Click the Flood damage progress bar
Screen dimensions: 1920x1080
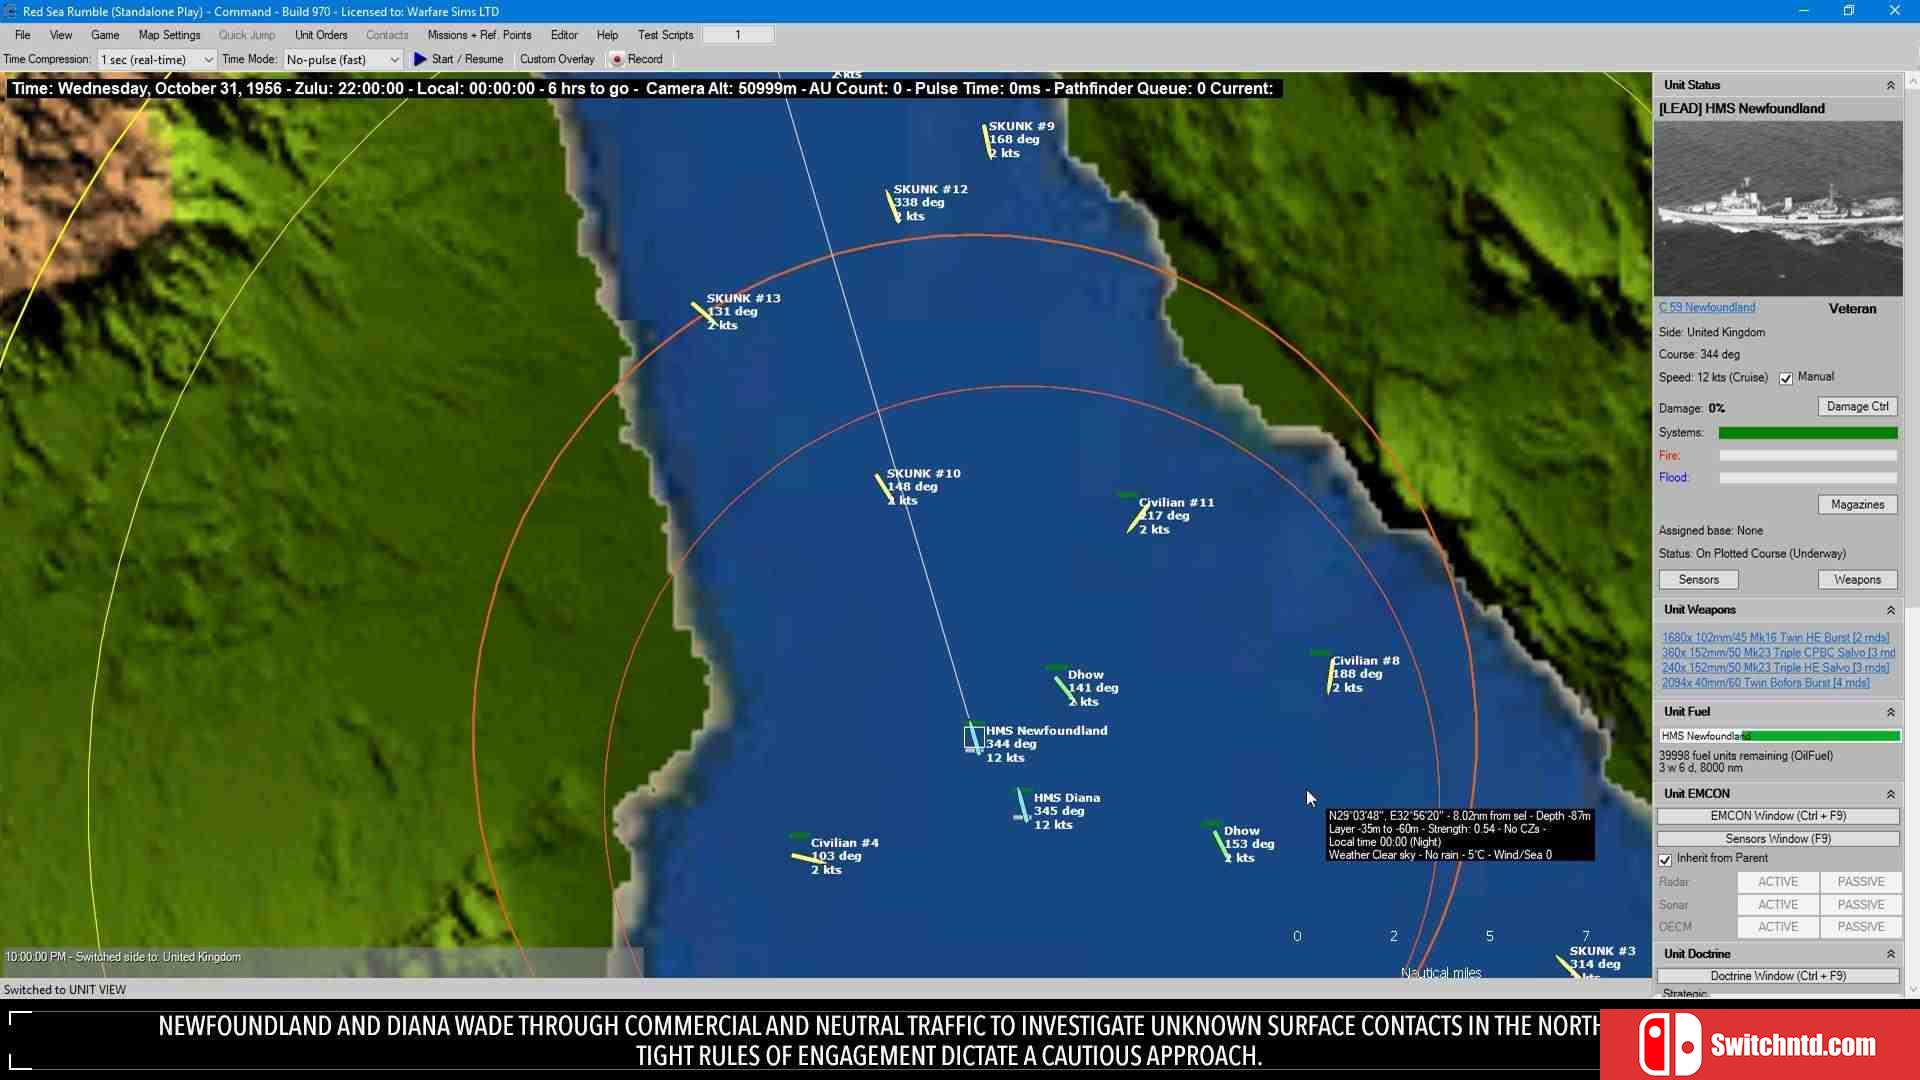[x=1807, y=478]
